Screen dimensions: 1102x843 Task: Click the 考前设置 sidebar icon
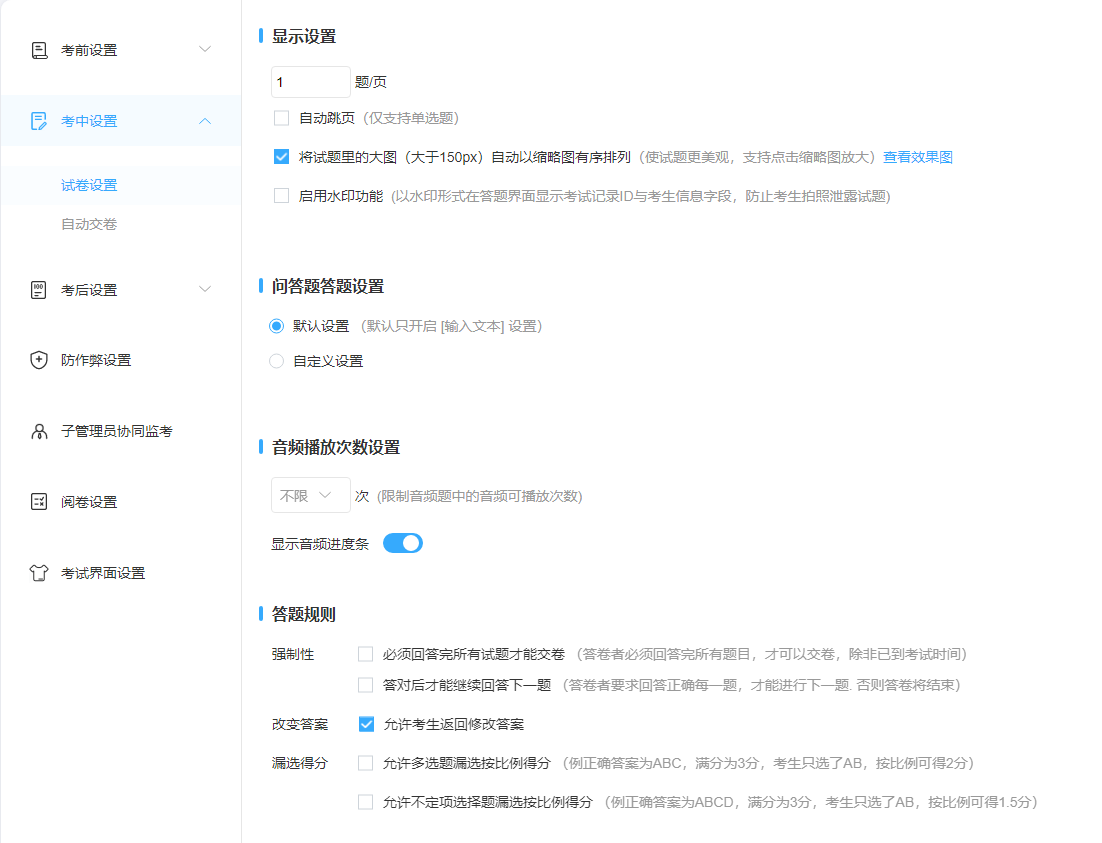[40, 48]
